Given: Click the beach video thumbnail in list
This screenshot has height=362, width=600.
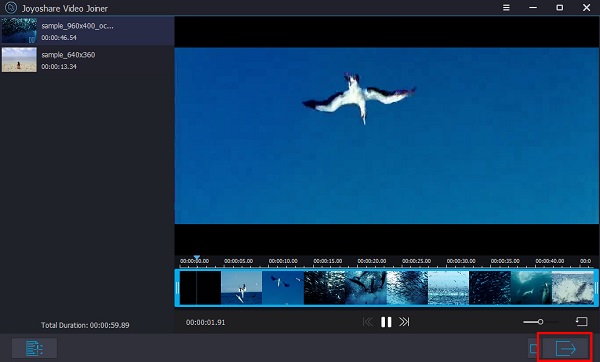Looking at the screenshot, I should point(19,60).
